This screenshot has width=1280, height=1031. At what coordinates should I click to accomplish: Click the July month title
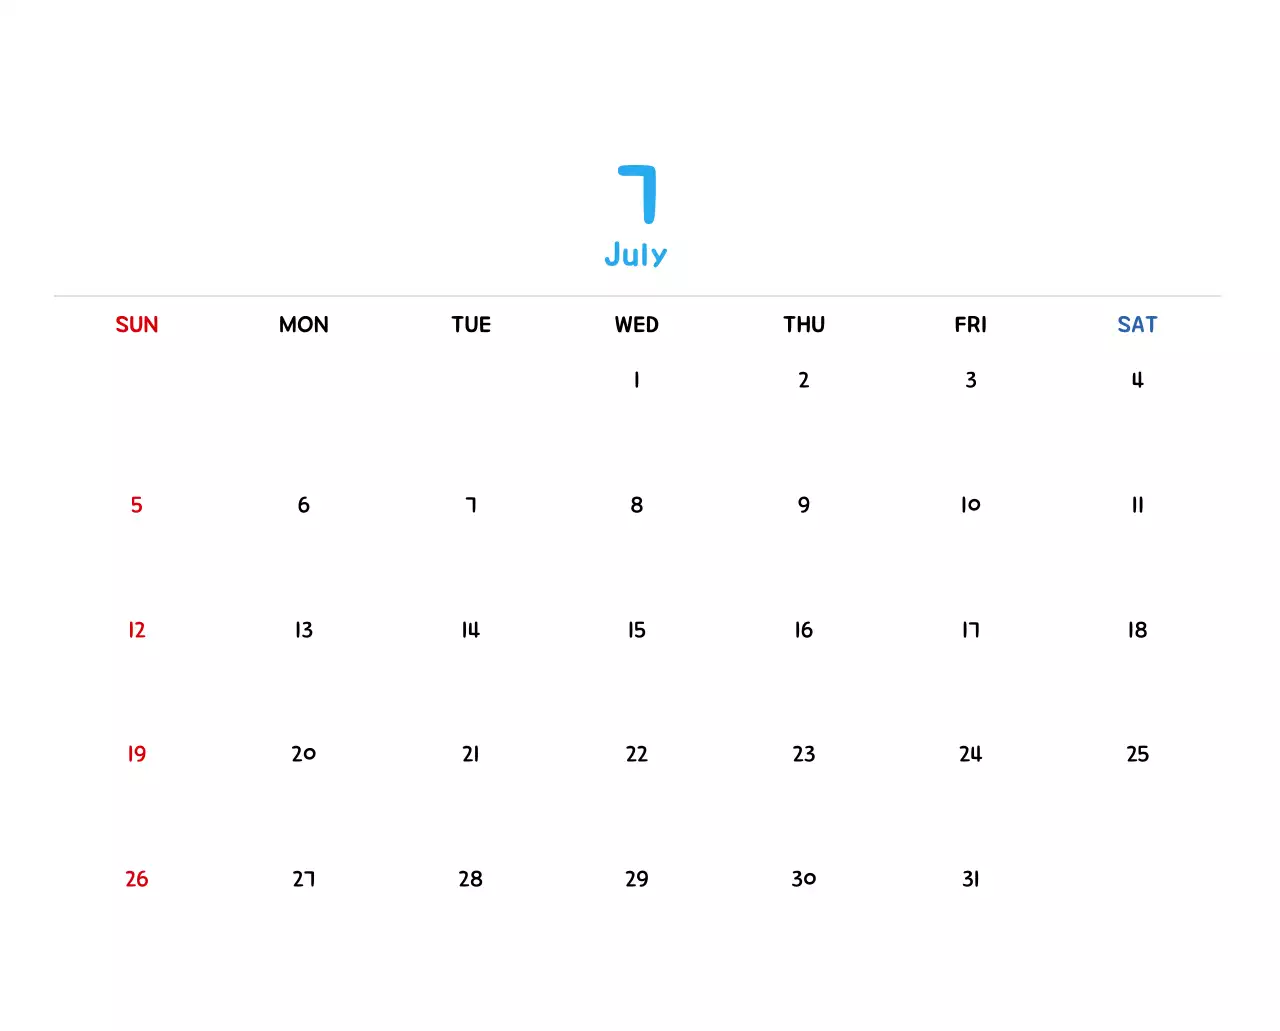(636, 255)
